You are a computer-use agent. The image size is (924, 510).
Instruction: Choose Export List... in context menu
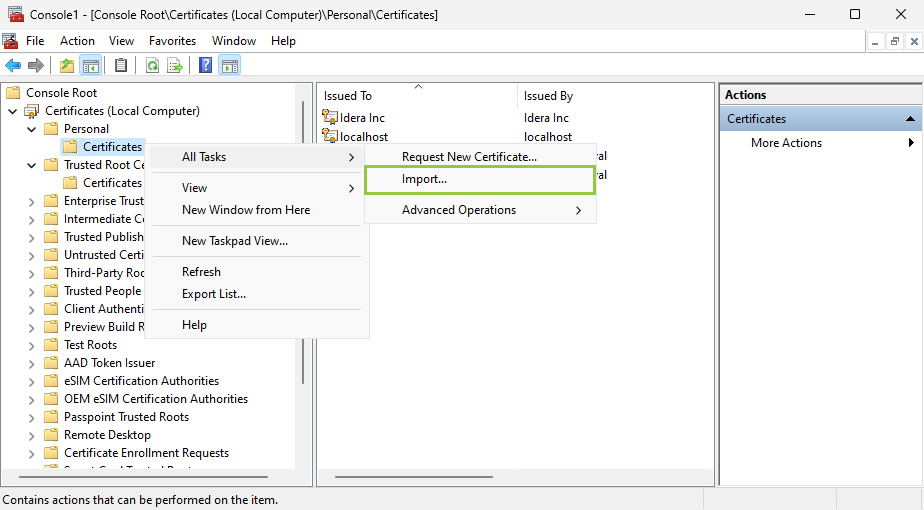pyautogui.click(x=256, y=294)
